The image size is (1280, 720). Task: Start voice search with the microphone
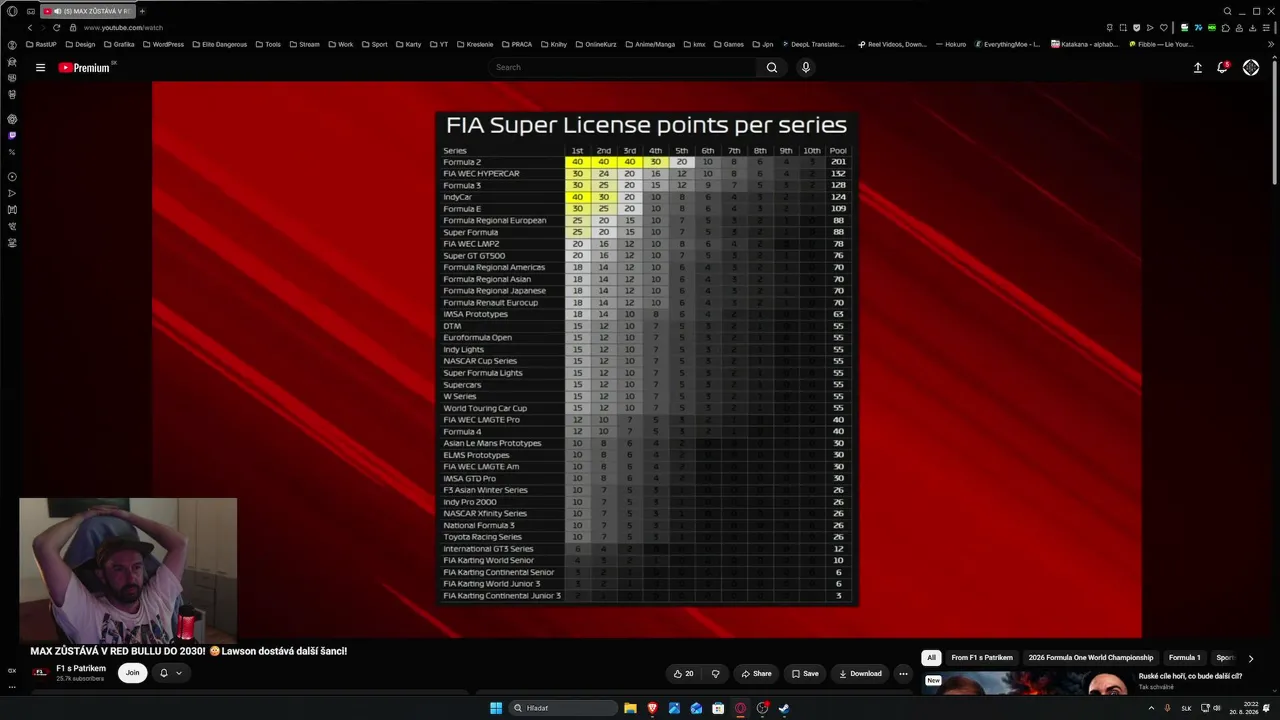805,68
